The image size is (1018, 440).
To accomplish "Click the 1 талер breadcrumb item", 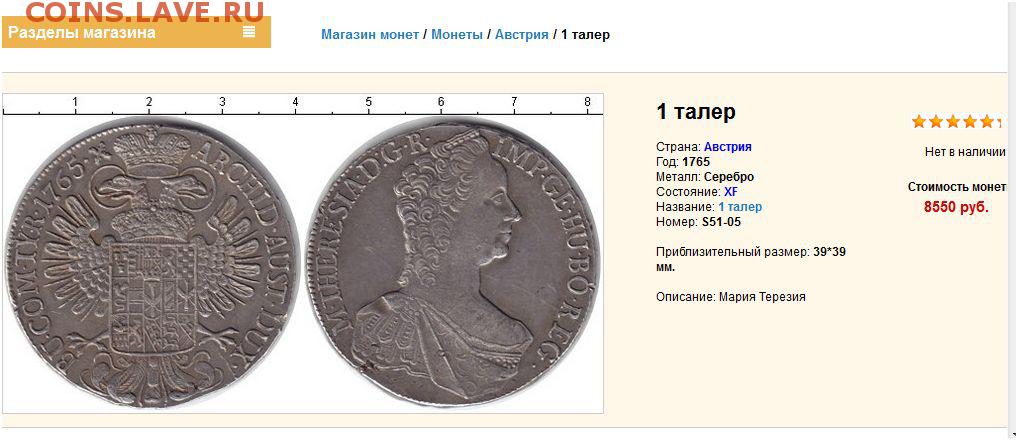I will click(x=586, y=34).
